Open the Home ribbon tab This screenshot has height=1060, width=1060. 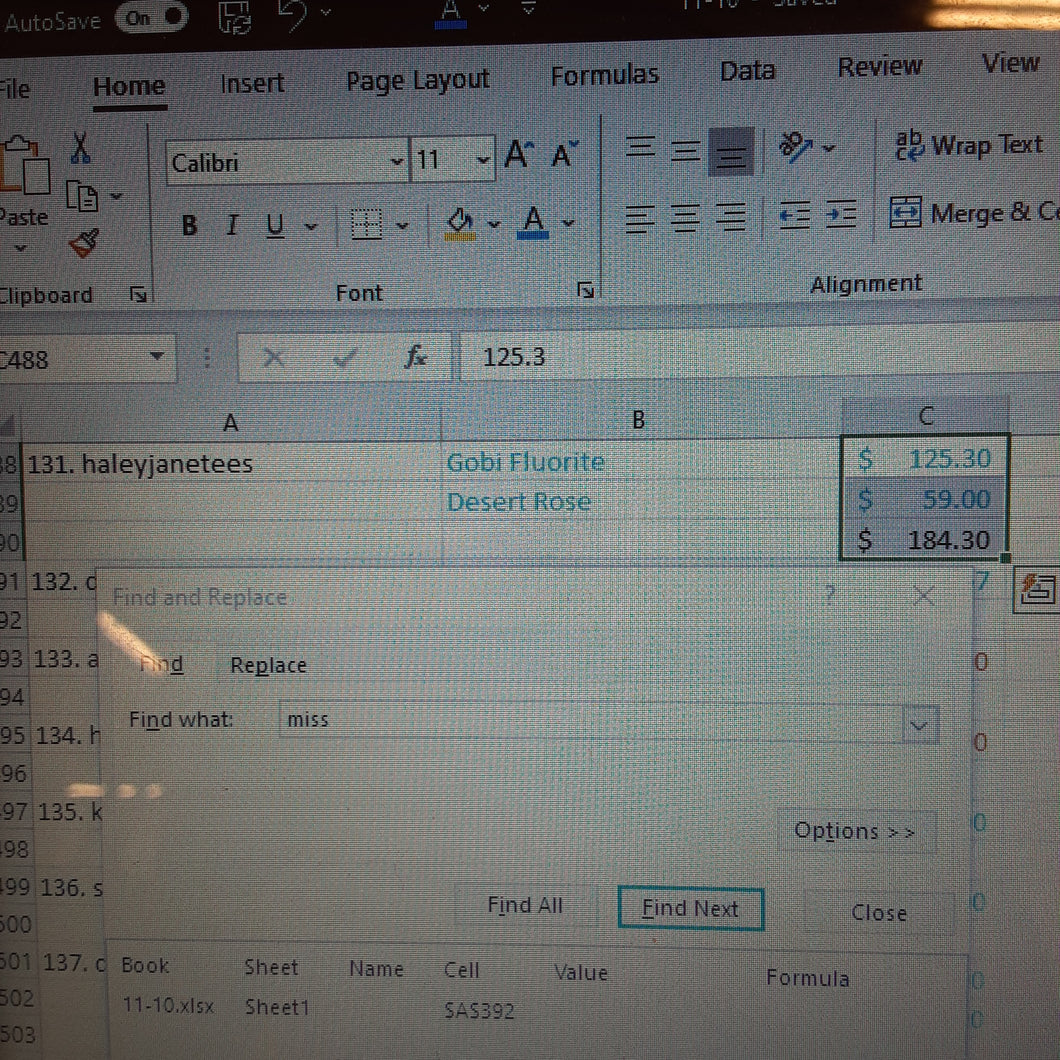click(x=128, y=86)
